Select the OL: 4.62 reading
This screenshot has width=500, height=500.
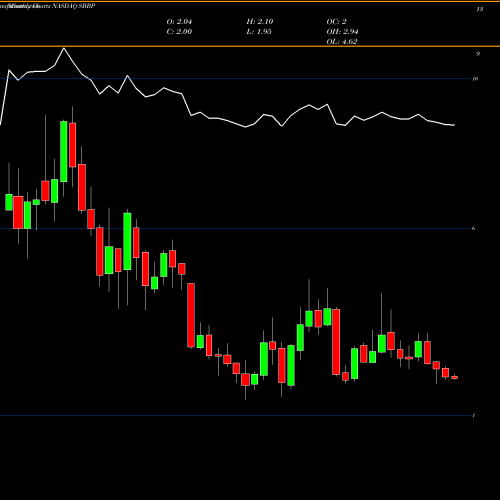coord(342,42)
